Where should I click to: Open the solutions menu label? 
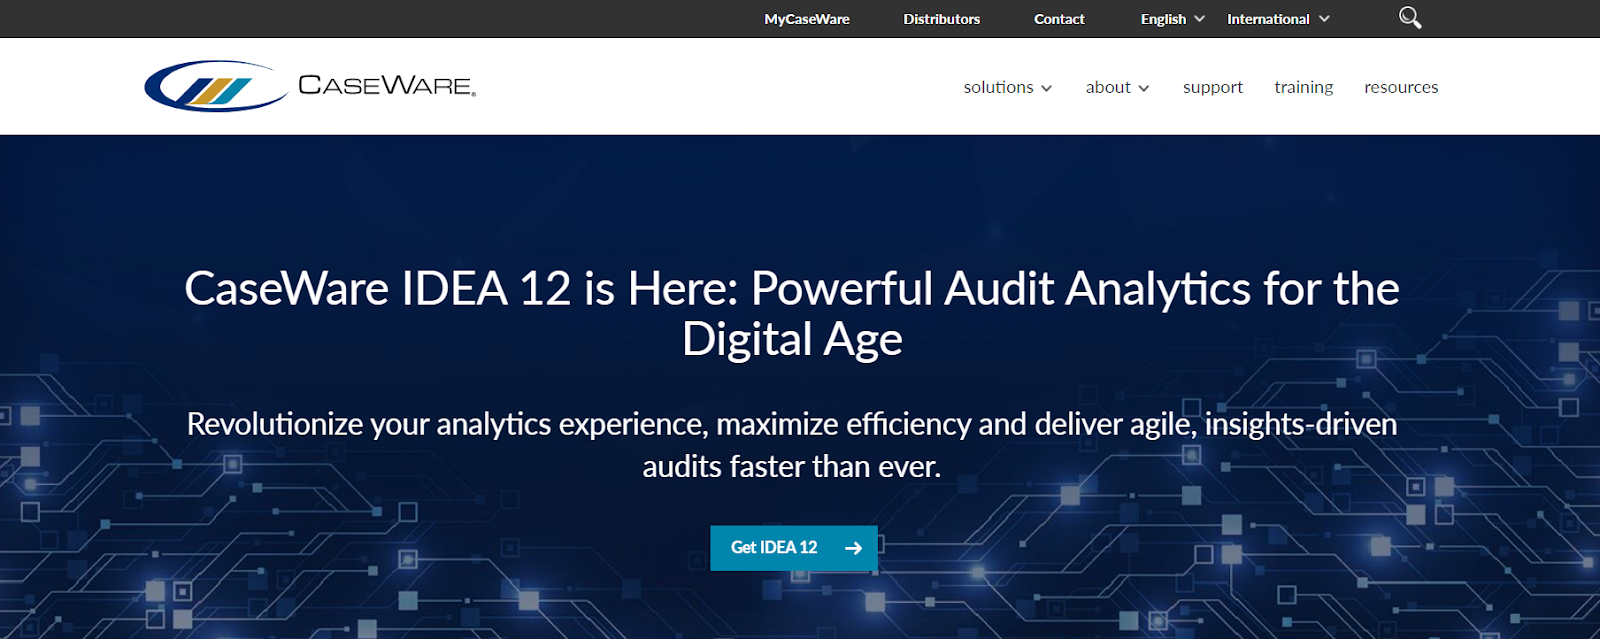point(998,87)
